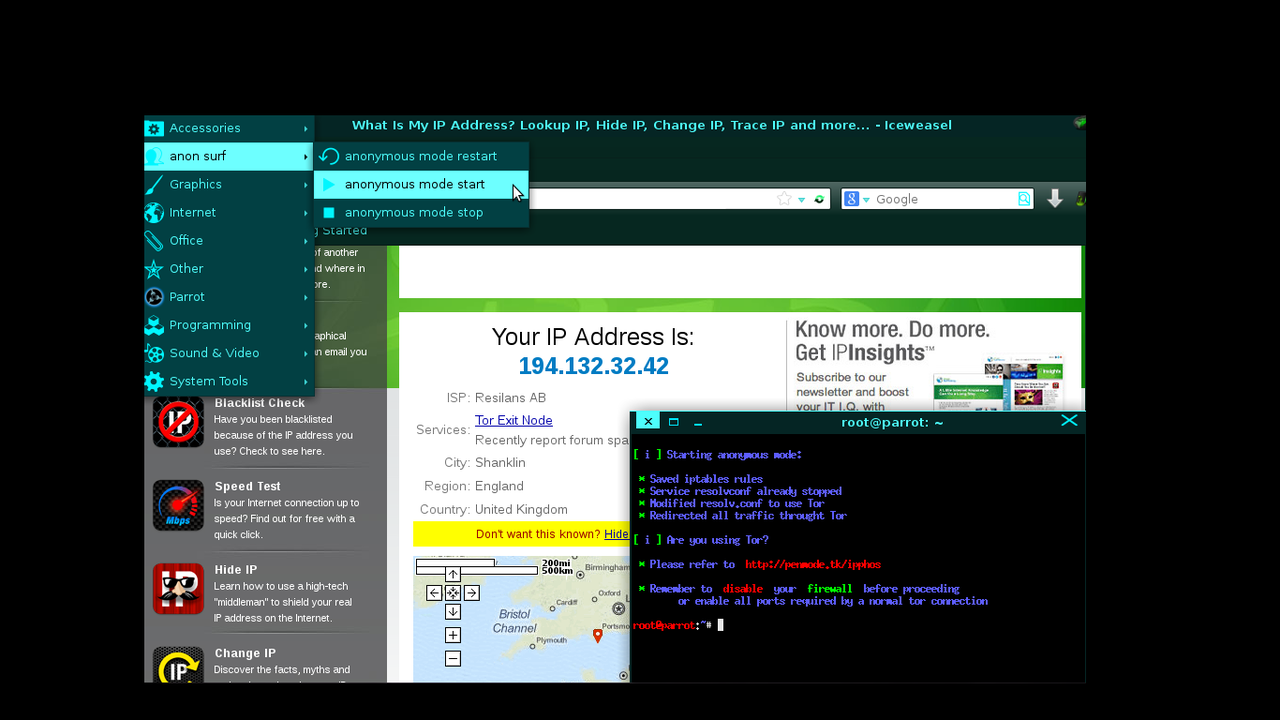This screenshot has height=720, width=1280.
Task: Bookmark page with the star icon
Action: (x=785, y=199)
